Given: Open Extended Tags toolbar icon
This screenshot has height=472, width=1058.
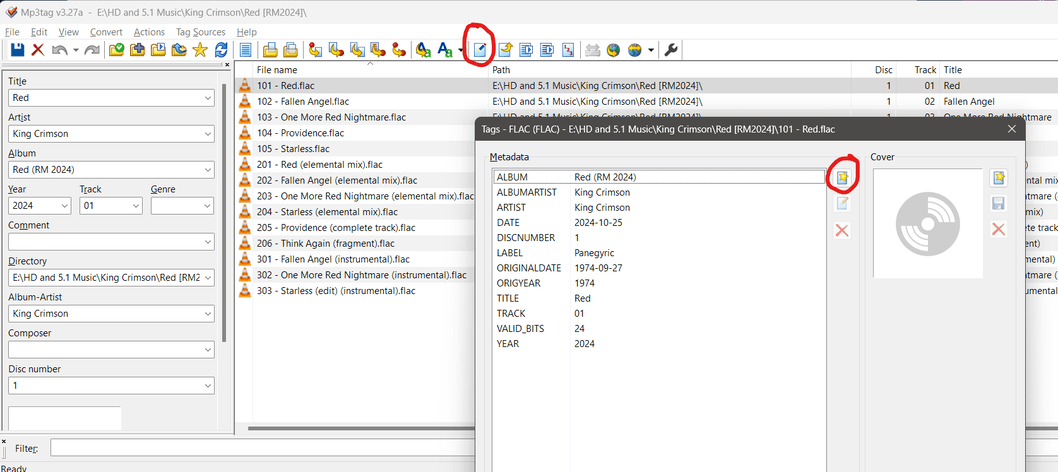Looking at the screenshot, I should 480,50.
